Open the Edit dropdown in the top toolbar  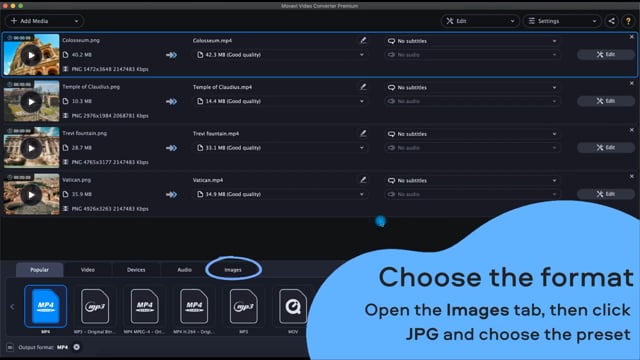(480, 21)
